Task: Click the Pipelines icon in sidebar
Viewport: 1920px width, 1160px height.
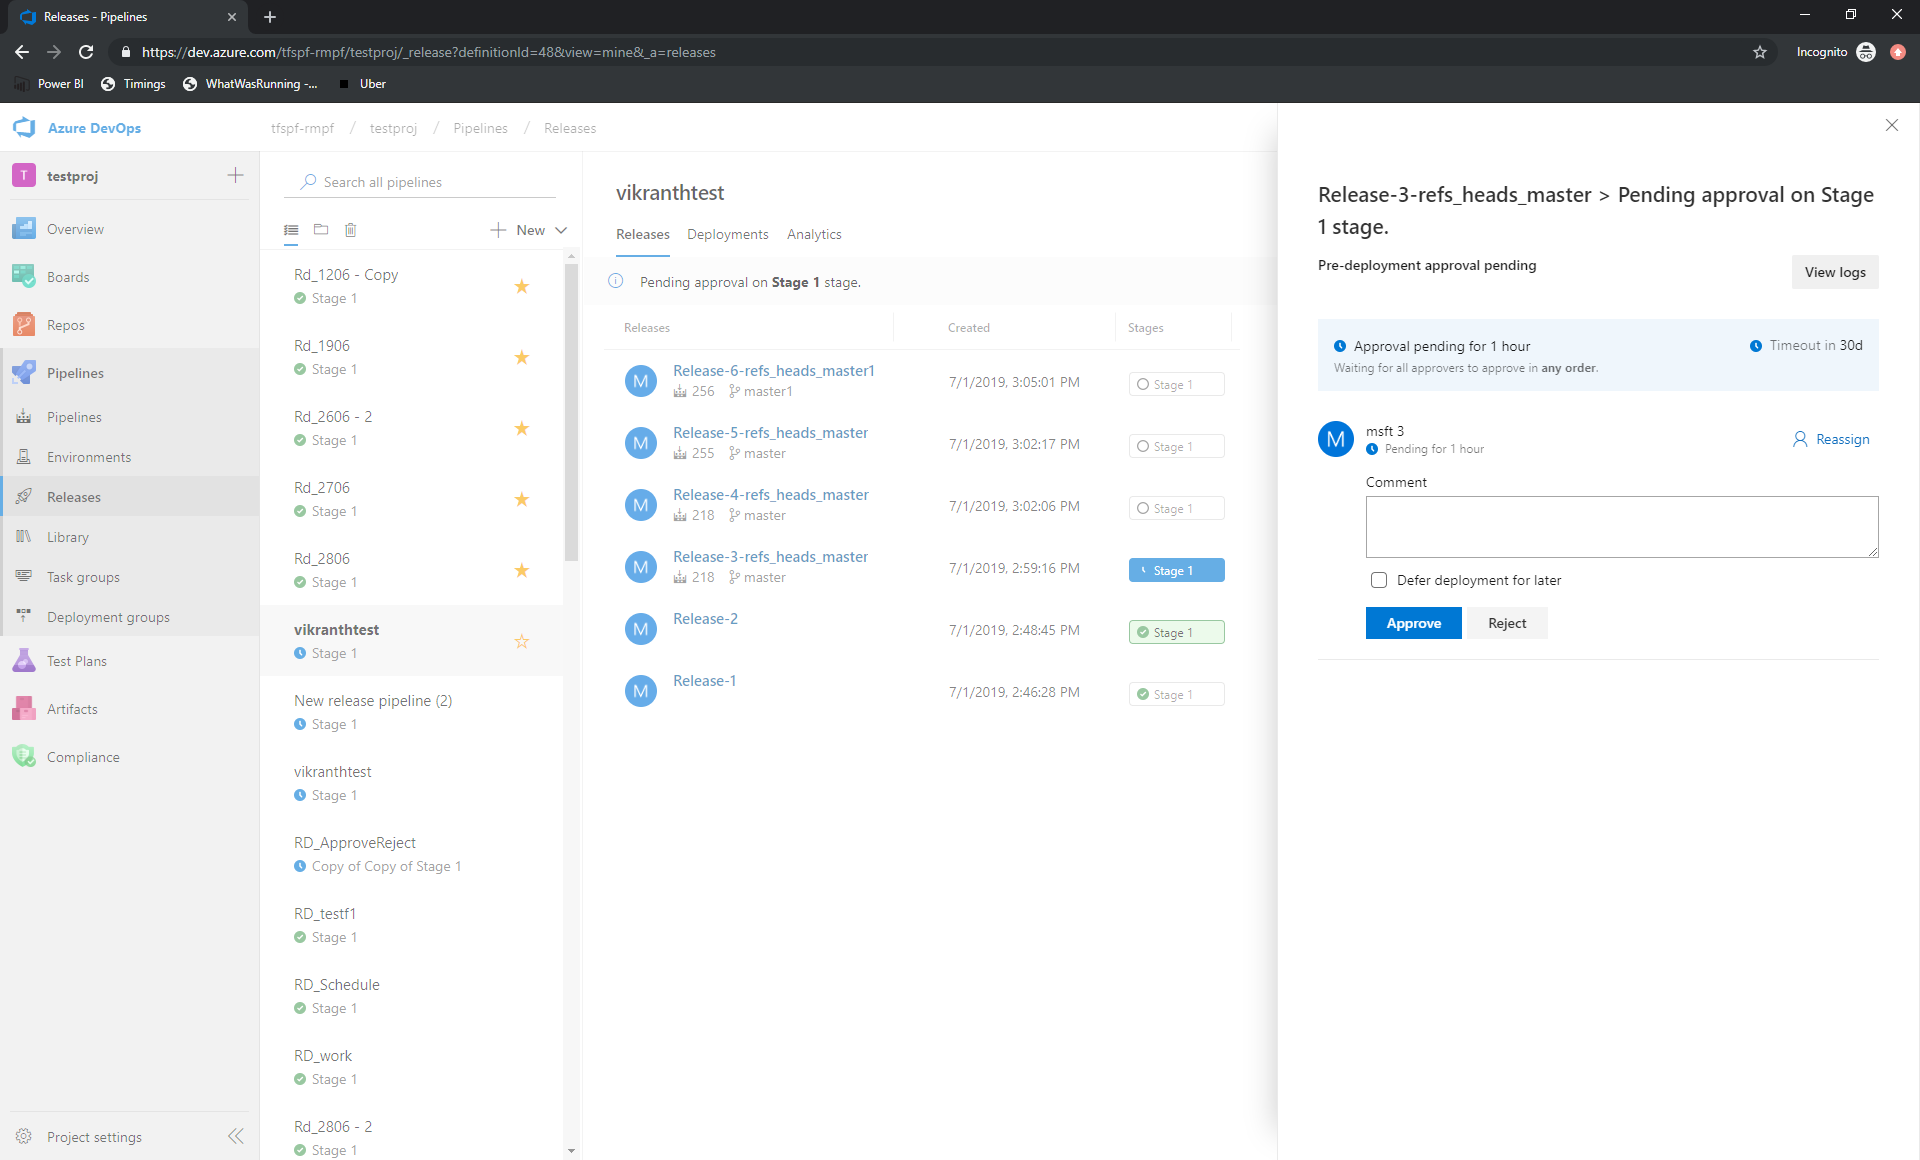Action: [26, 372]
